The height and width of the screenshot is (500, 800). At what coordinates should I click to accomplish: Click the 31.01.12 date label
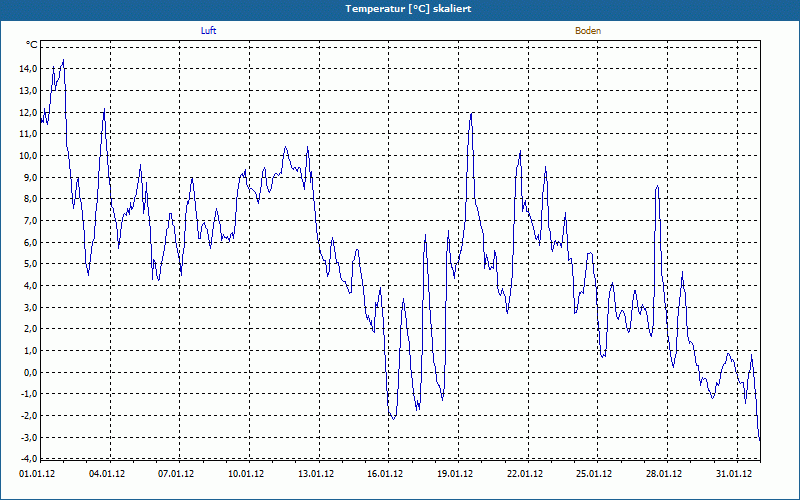pyautogui.click(x=734, y=474)
